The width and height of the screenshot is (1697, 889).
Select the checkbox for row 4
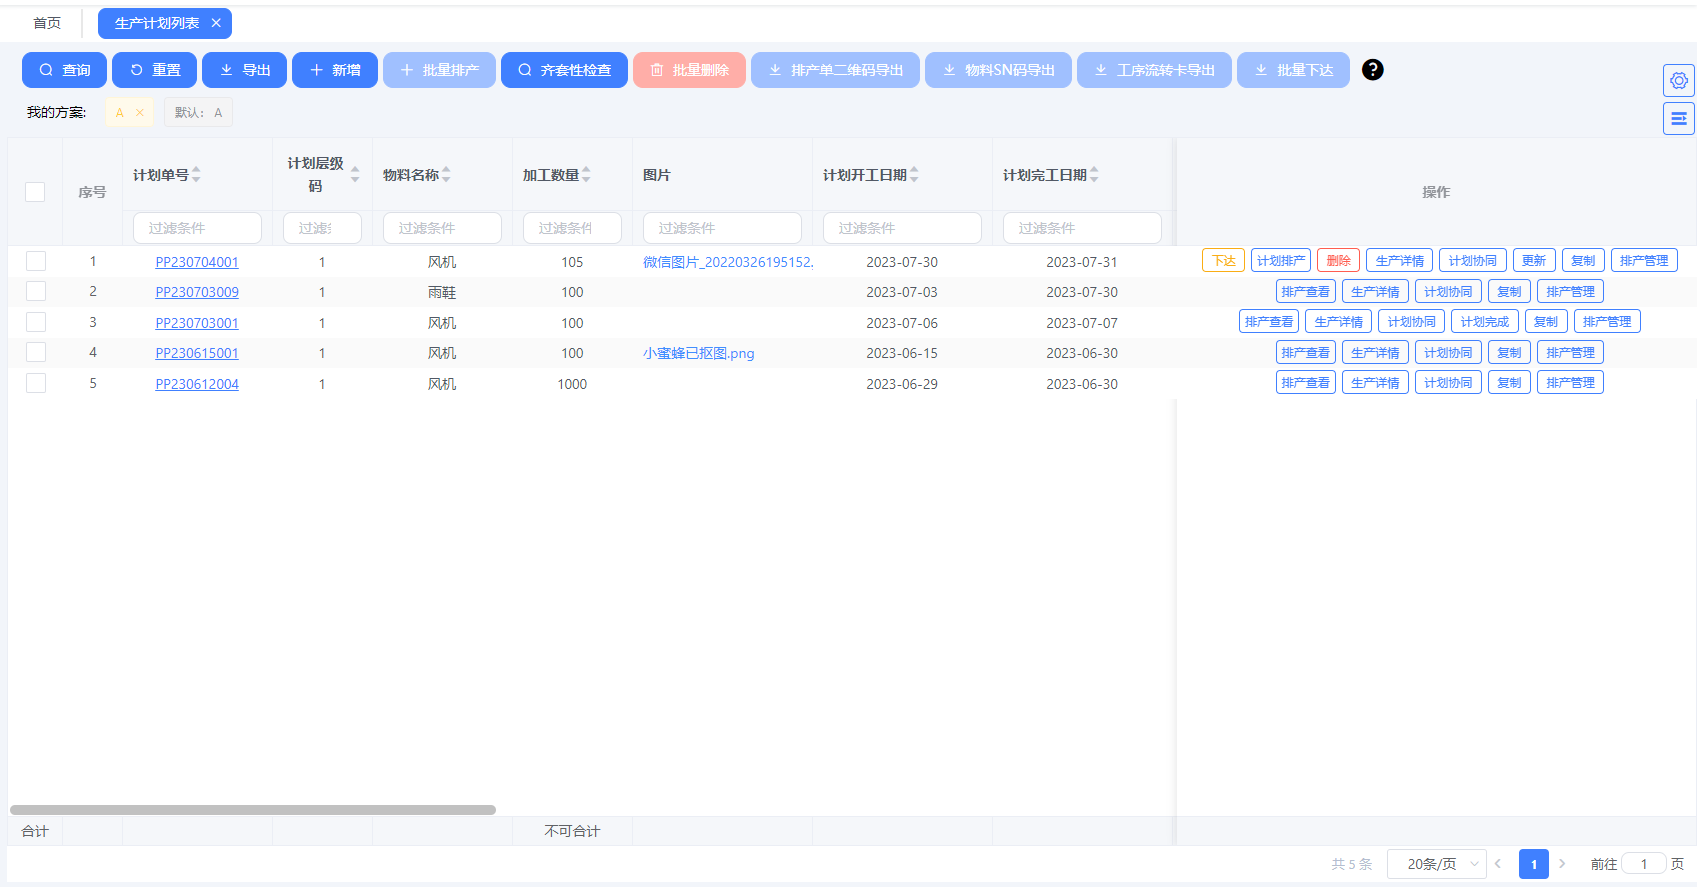(36, 353)
